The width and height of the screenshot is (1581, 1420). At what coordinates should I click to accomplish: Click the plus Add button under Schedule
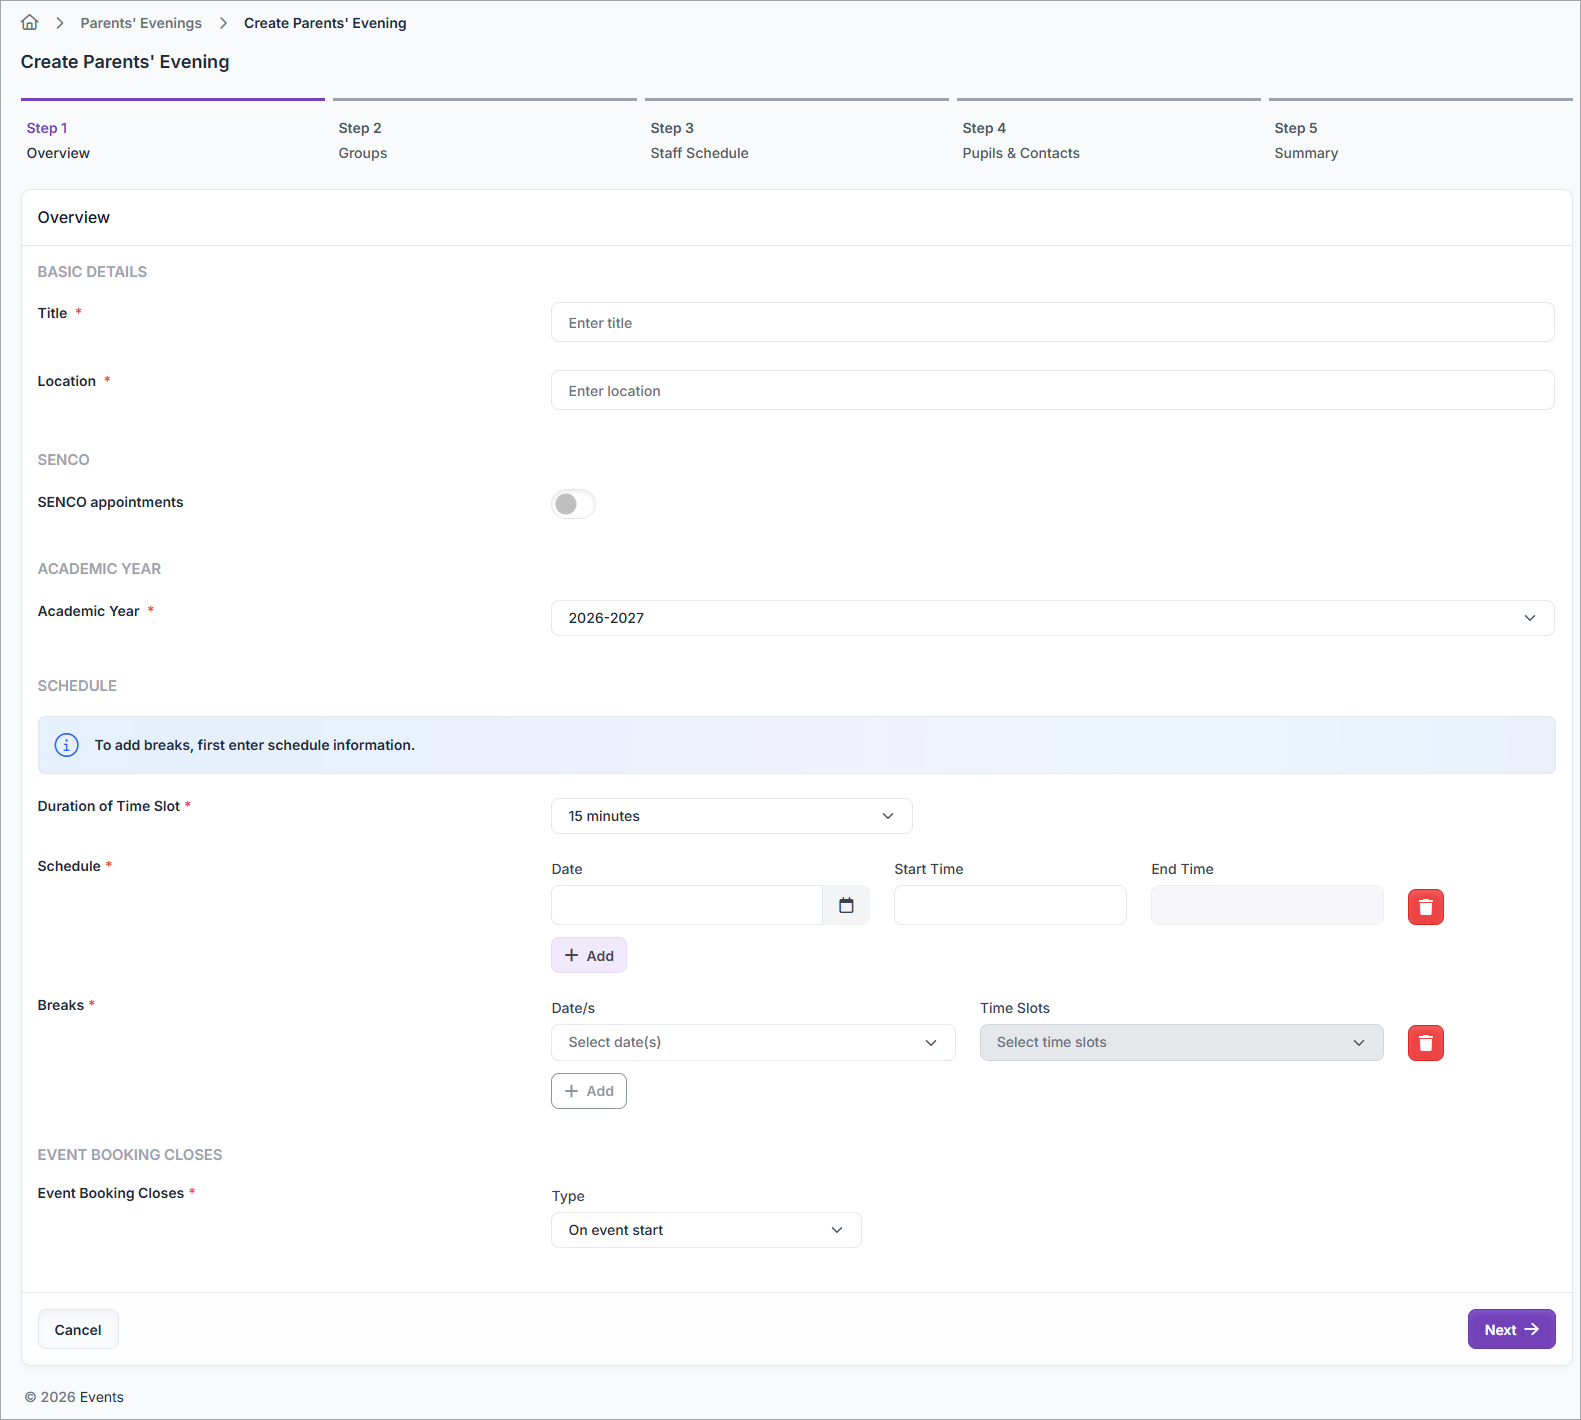[589, 955]
